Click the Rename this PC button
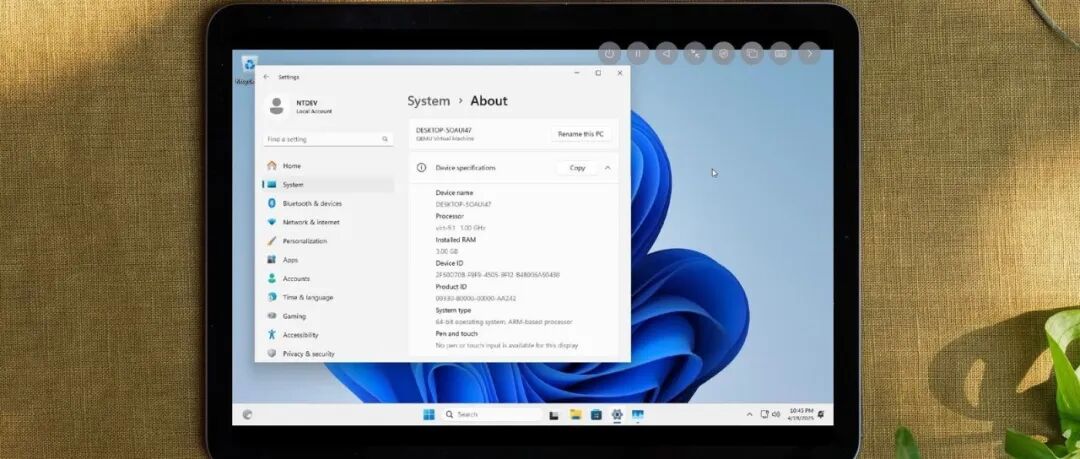 click(581, 134)
